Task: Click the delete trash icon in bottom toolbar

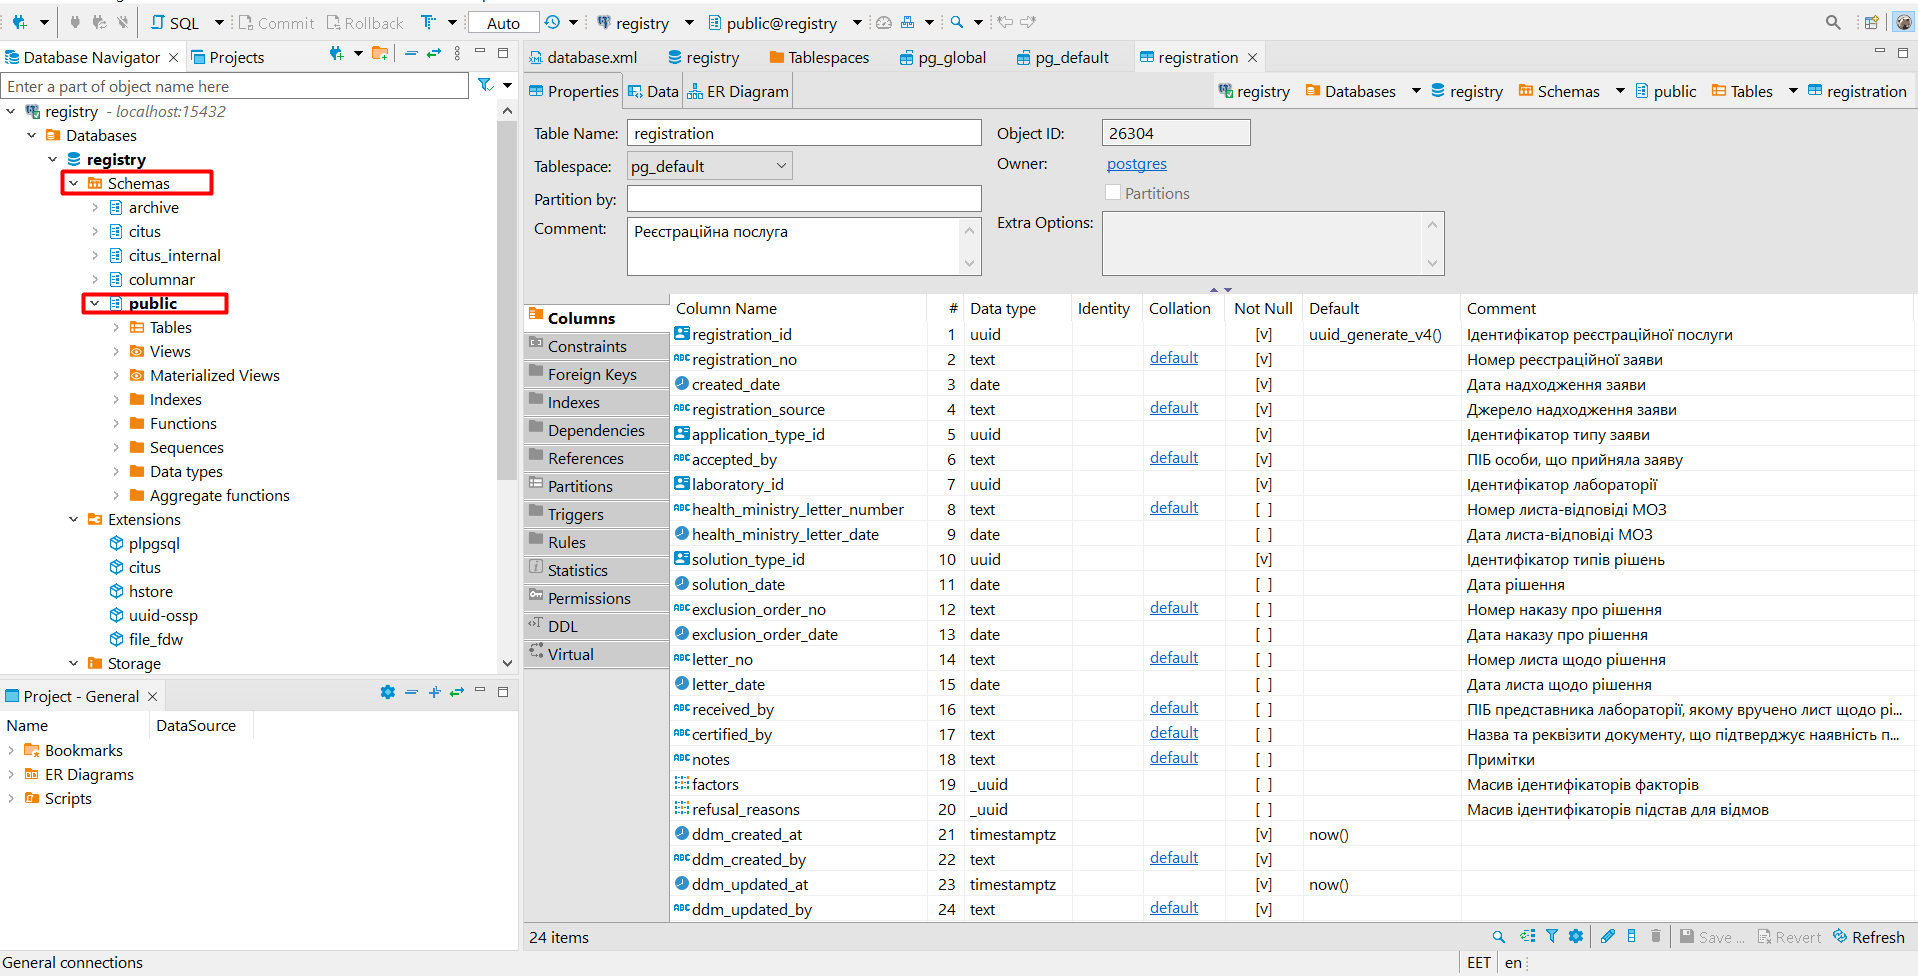Action: pyautogui.click(x=1656, y=937)
